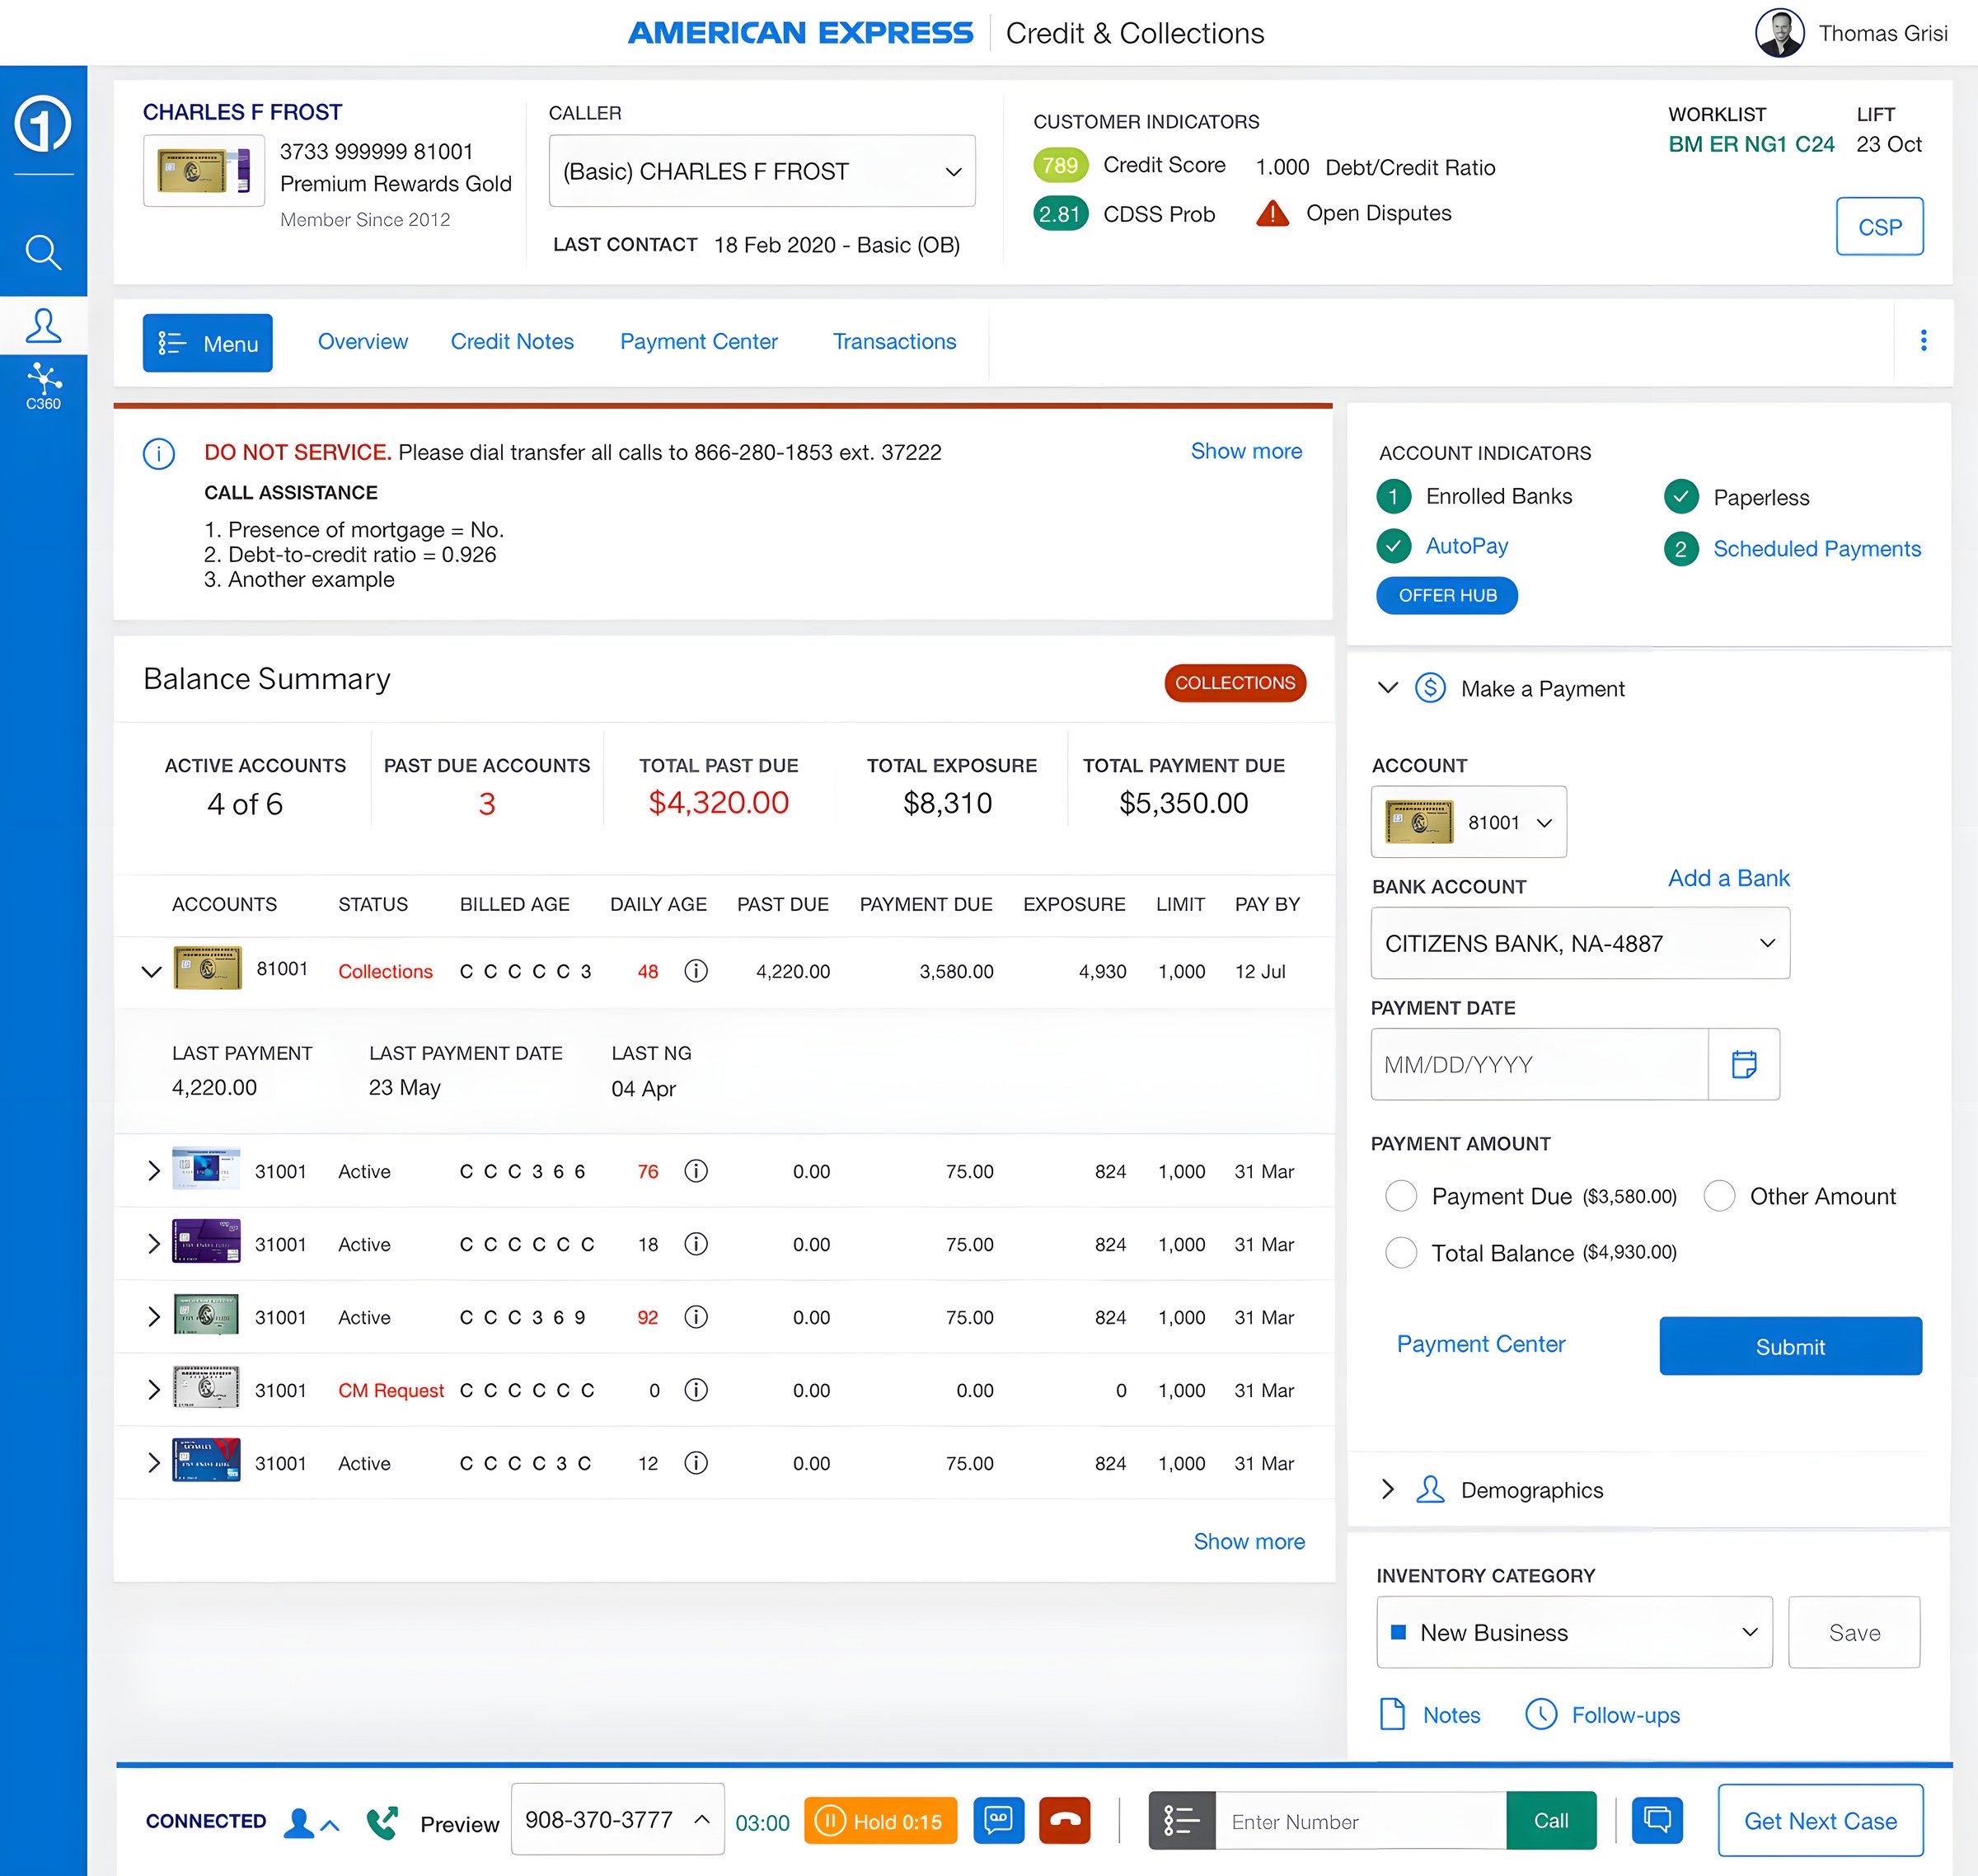Select the Total Balance ($4,930.00) radio
The image size is (1978, 1876).
(1401, 1253)
